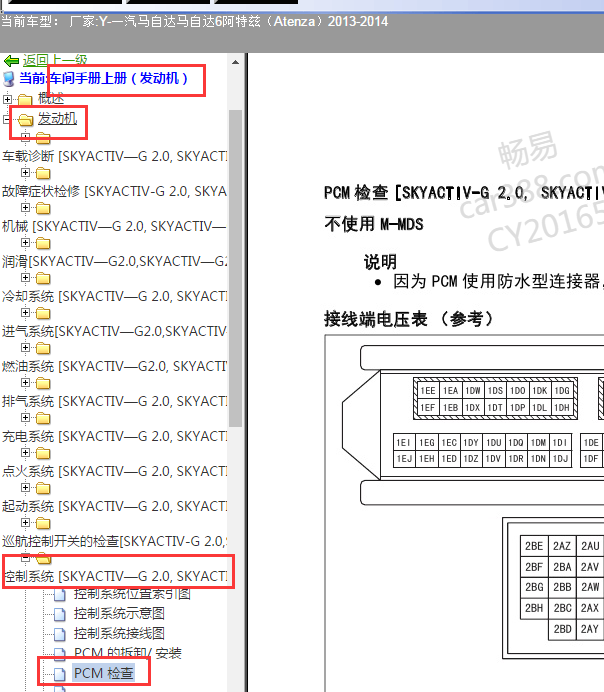This screenshot has height=692, width=604.
Task: Expand the 车载诊断 folder node
Action: point(26,138)
